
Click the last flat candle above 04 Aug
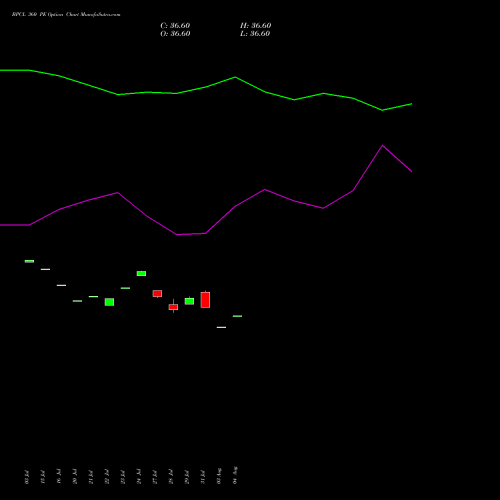(237, 316)
